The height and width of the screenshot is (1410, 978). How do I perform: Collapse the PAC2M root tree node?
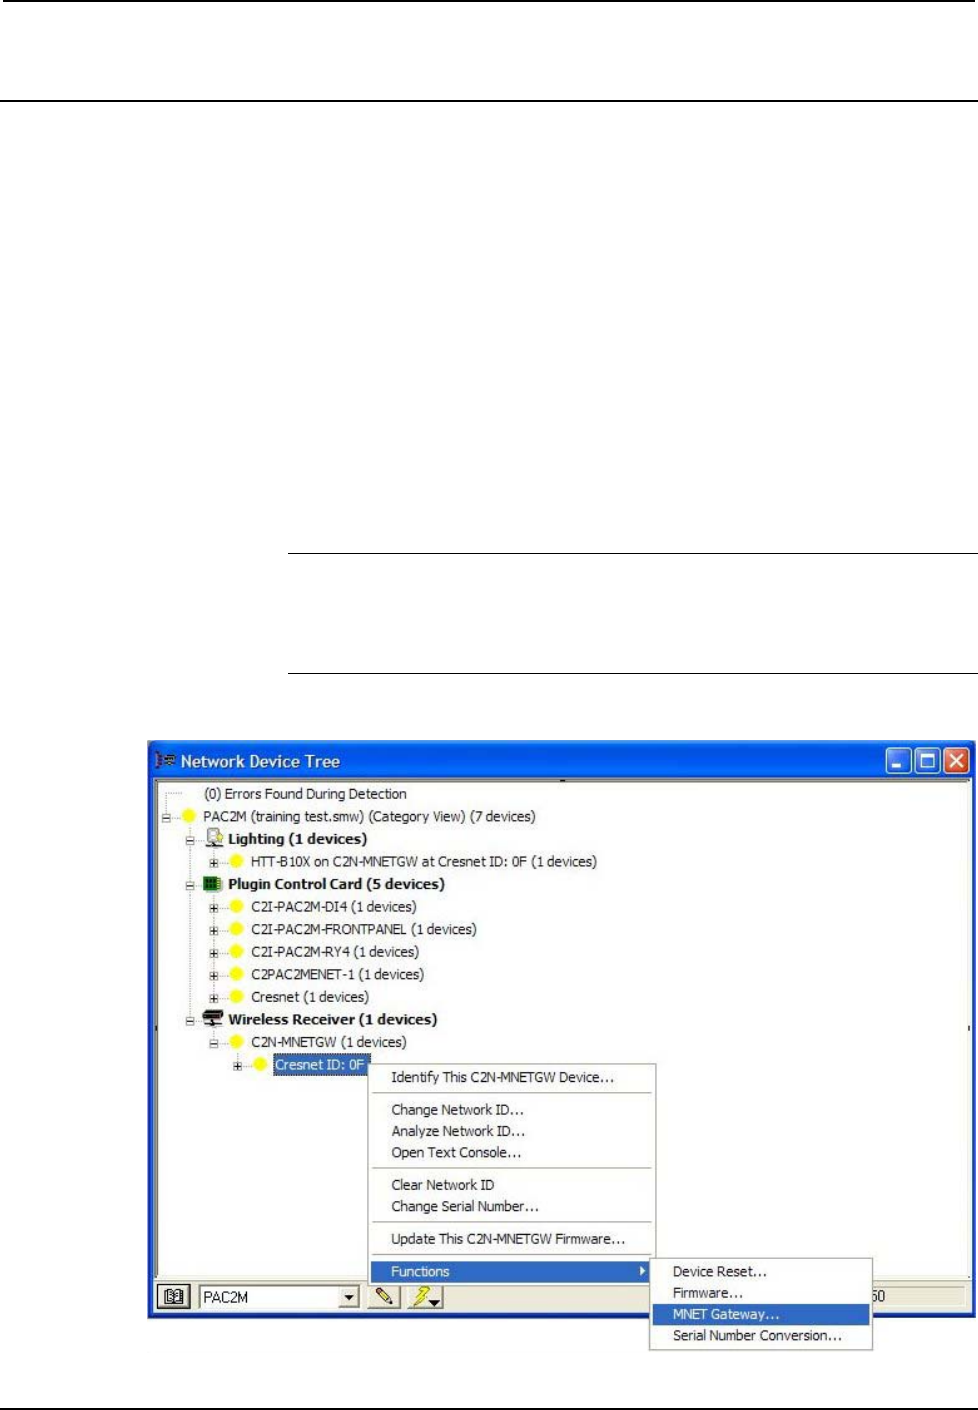tap(166, 817)
